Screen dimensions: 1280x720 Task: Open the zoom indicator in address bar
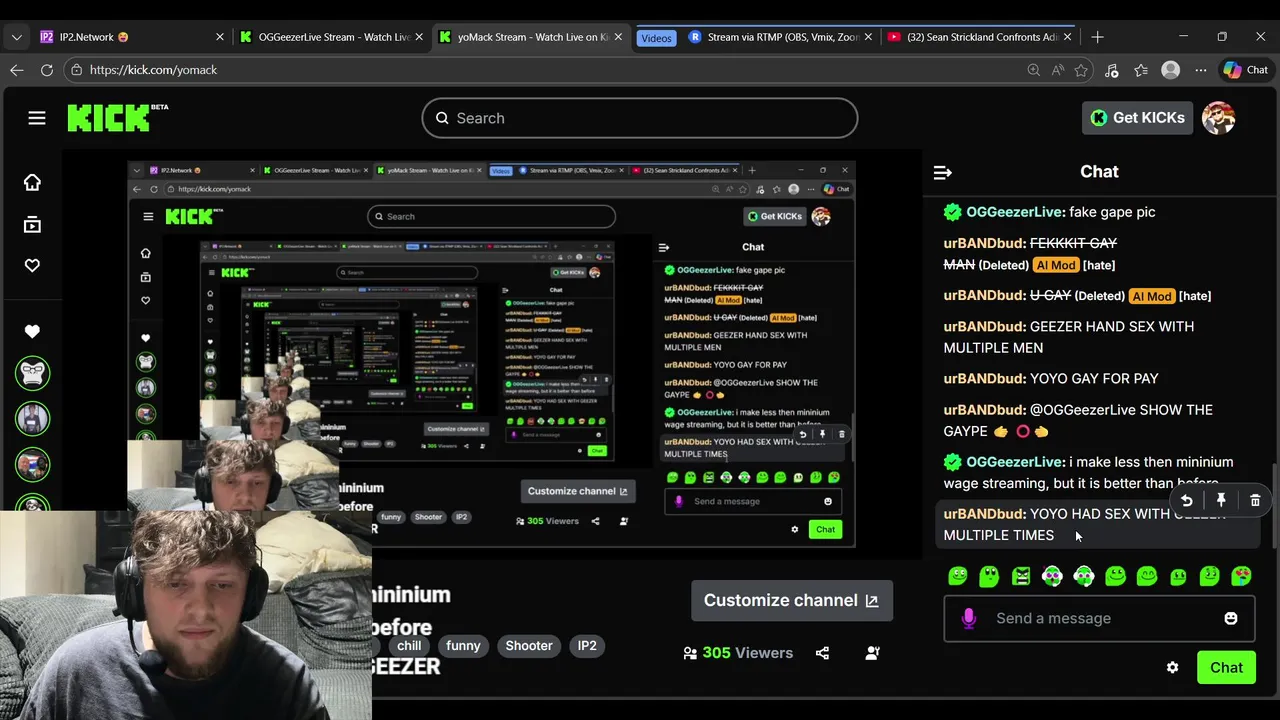pos(1033,70)
